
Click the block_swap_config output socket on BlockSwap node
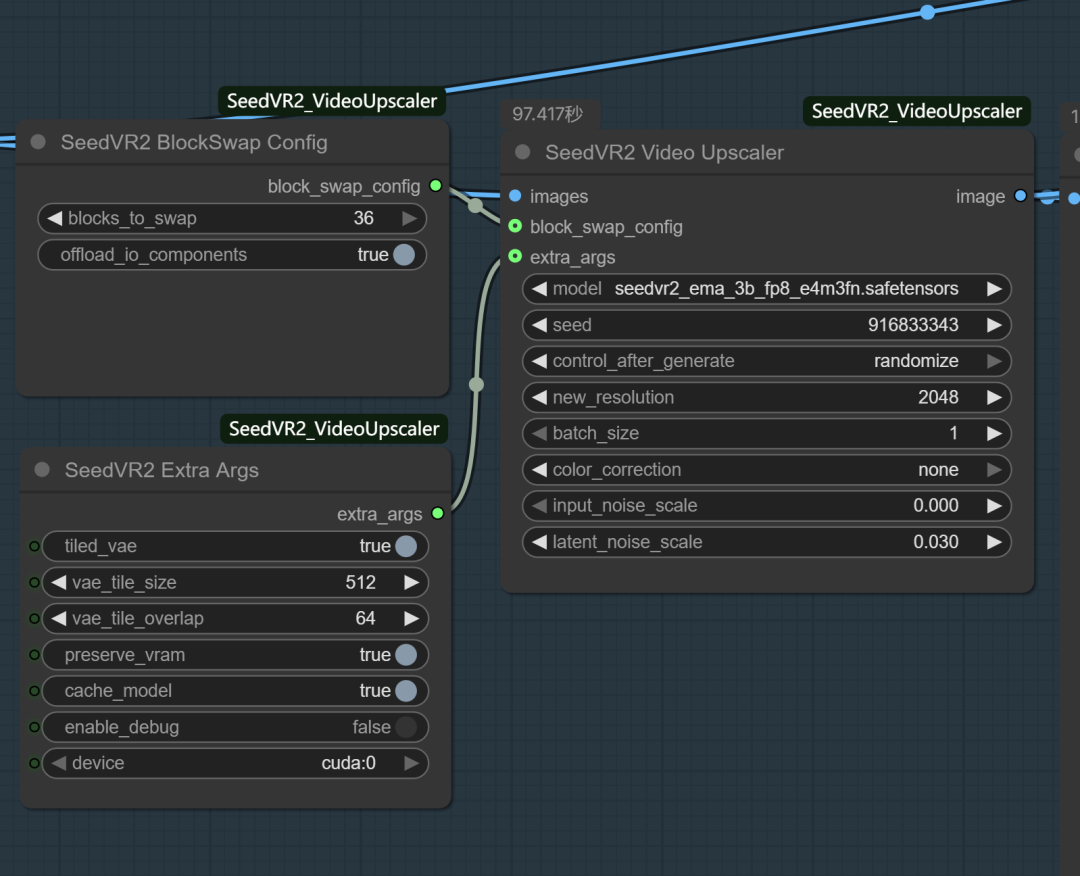(x=435, y=185)
